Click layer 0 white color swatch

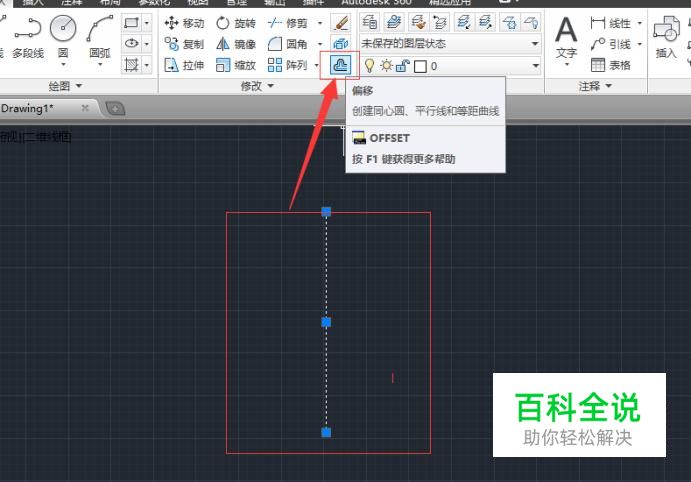click(420, 66)
